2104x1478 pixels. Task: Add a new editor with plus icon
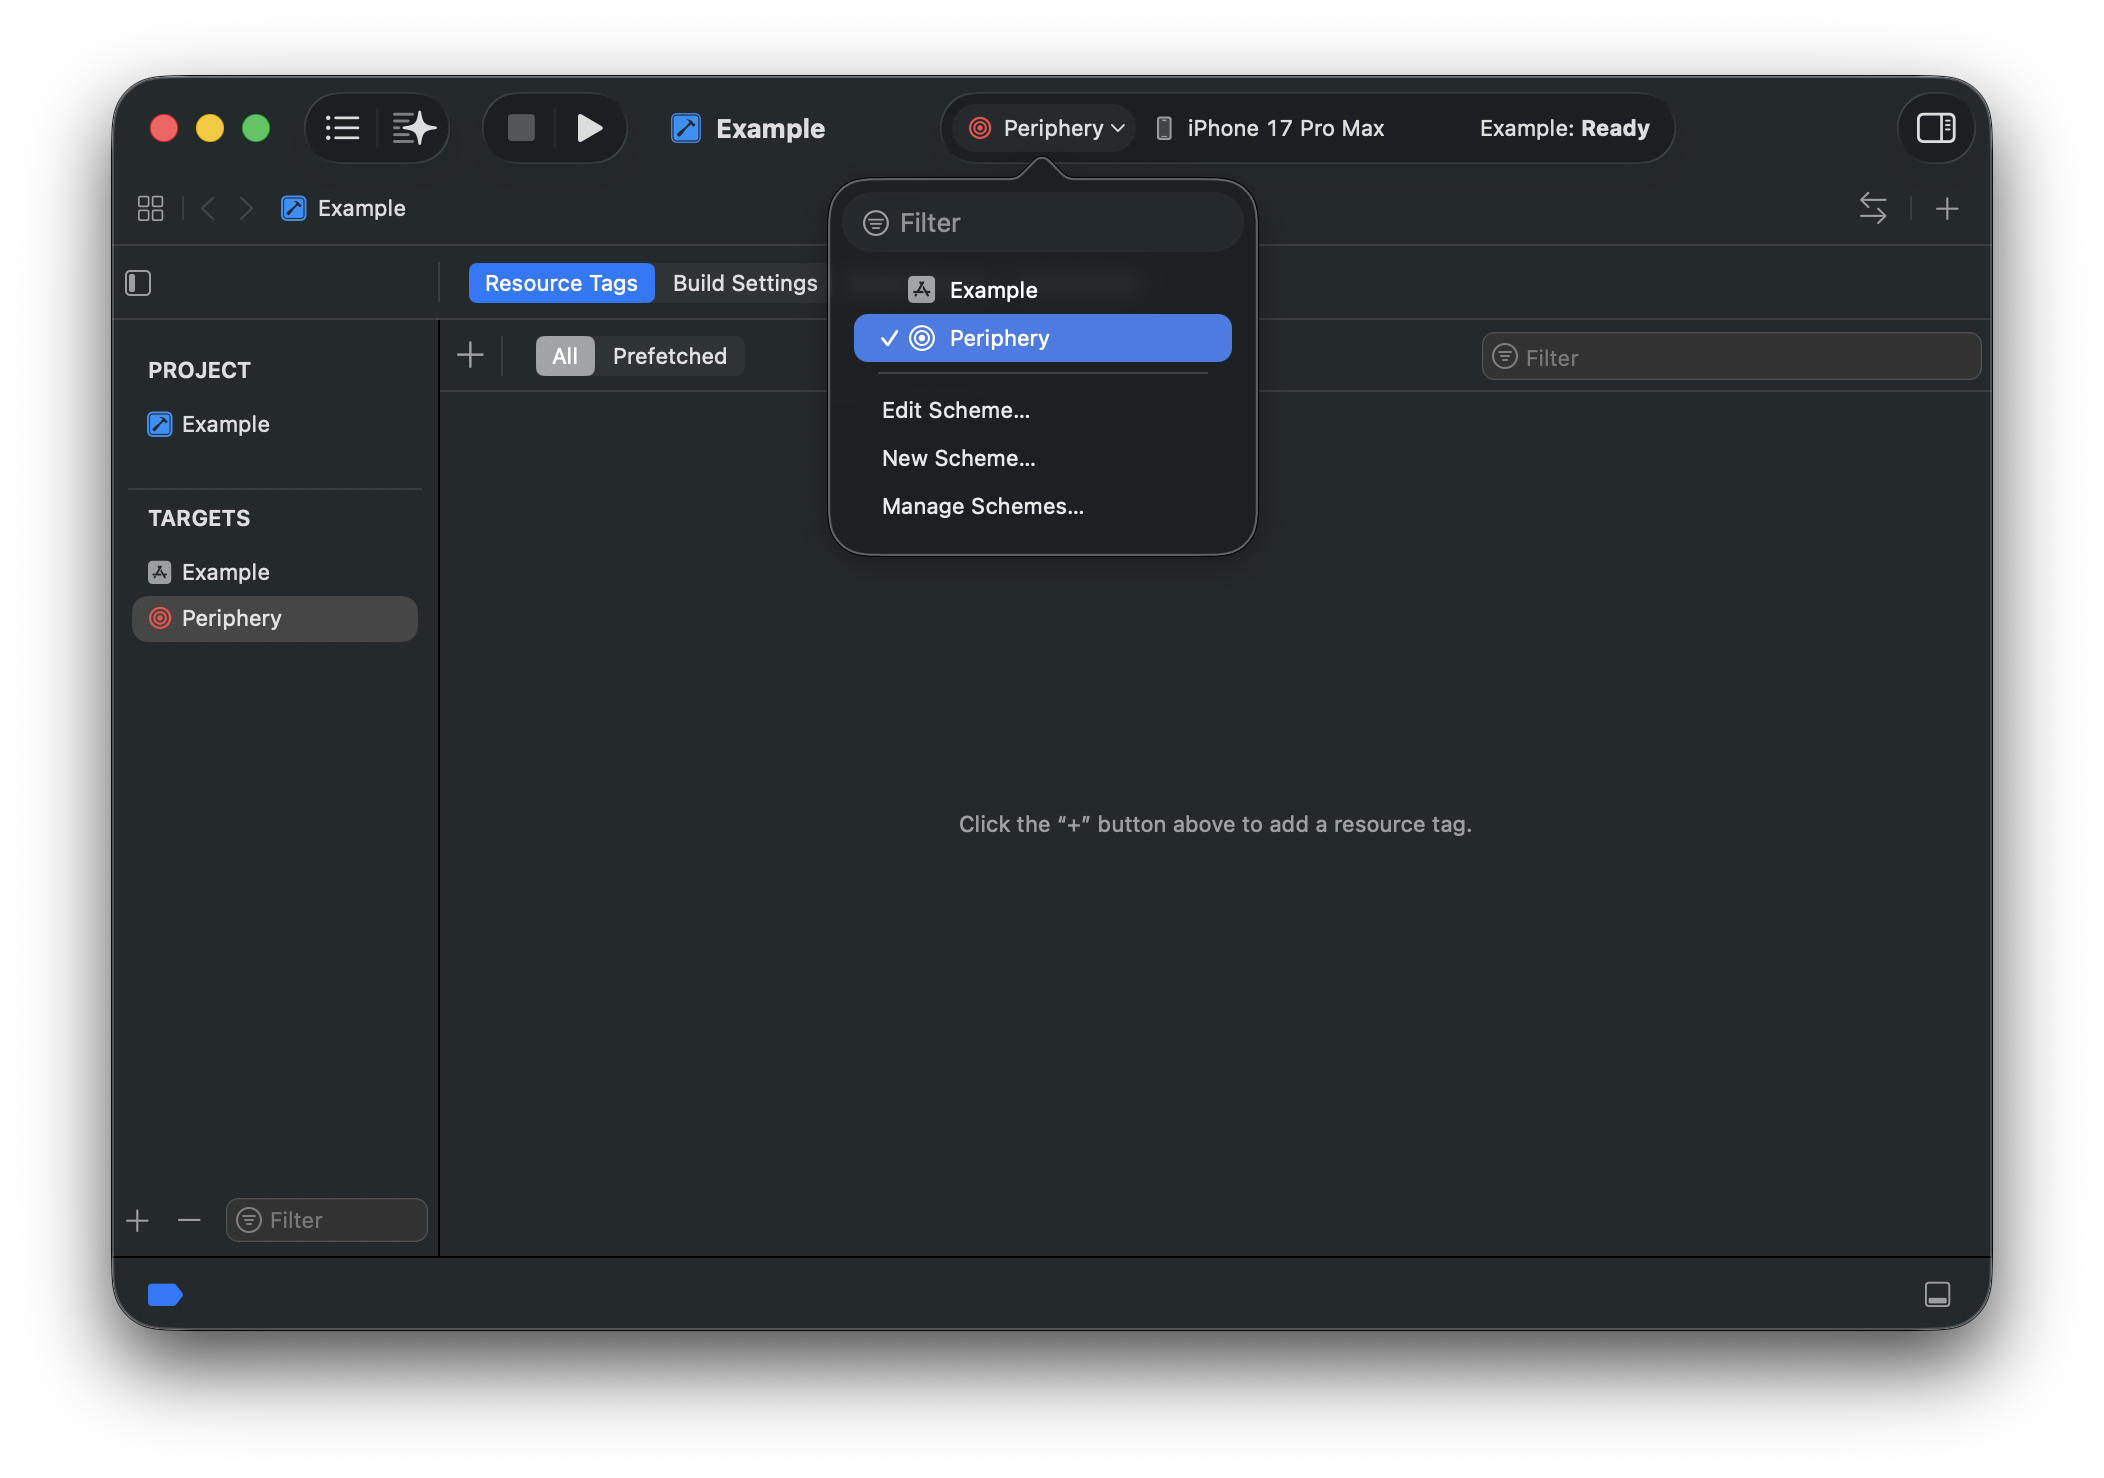[x=1946, y=208]
